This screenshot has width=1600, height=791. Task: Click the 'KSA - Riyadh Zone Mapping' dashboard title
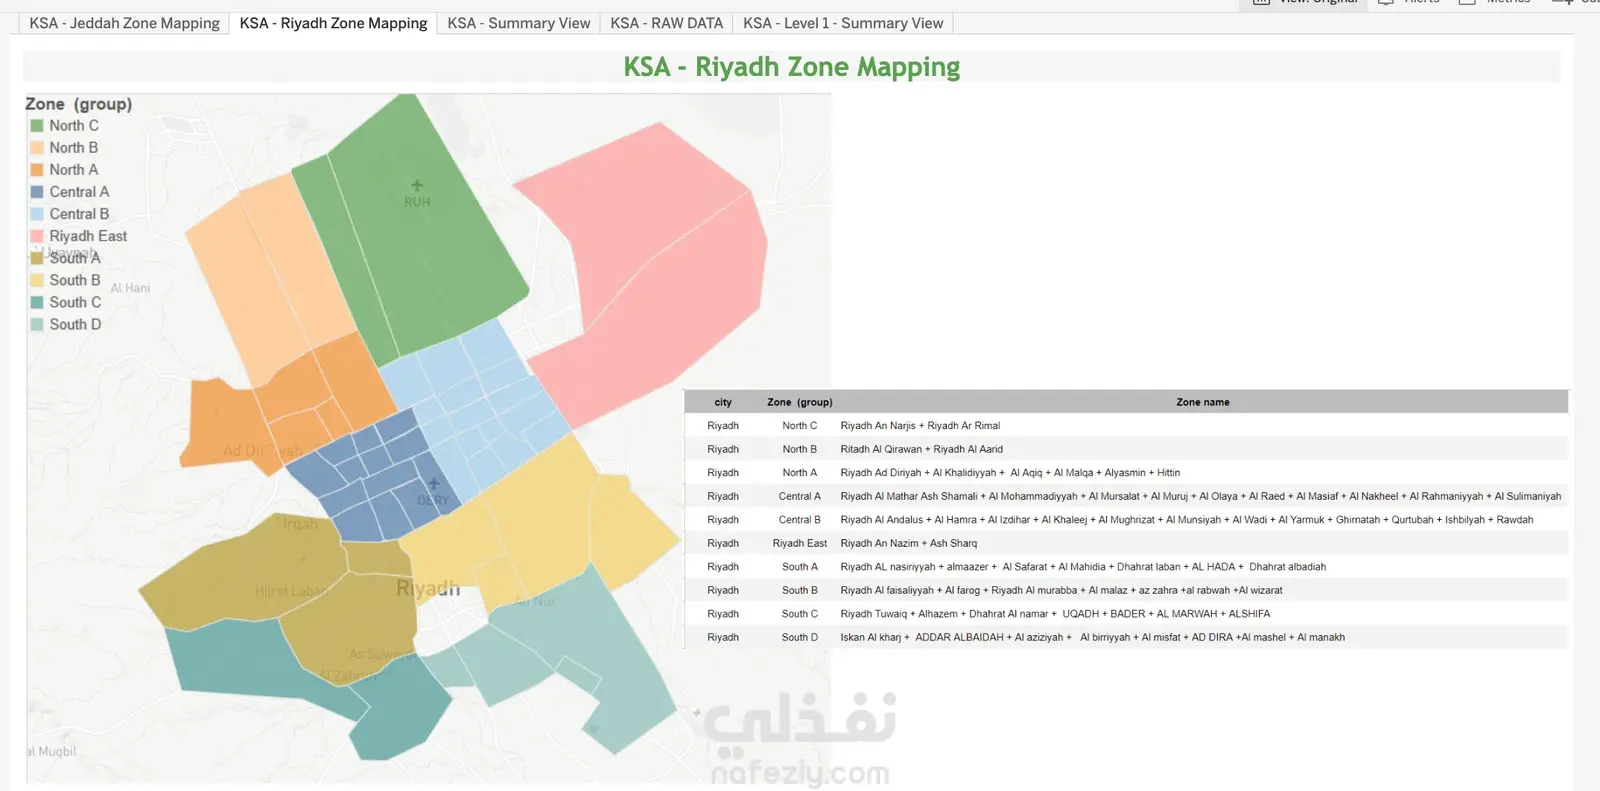coord(792,67)
